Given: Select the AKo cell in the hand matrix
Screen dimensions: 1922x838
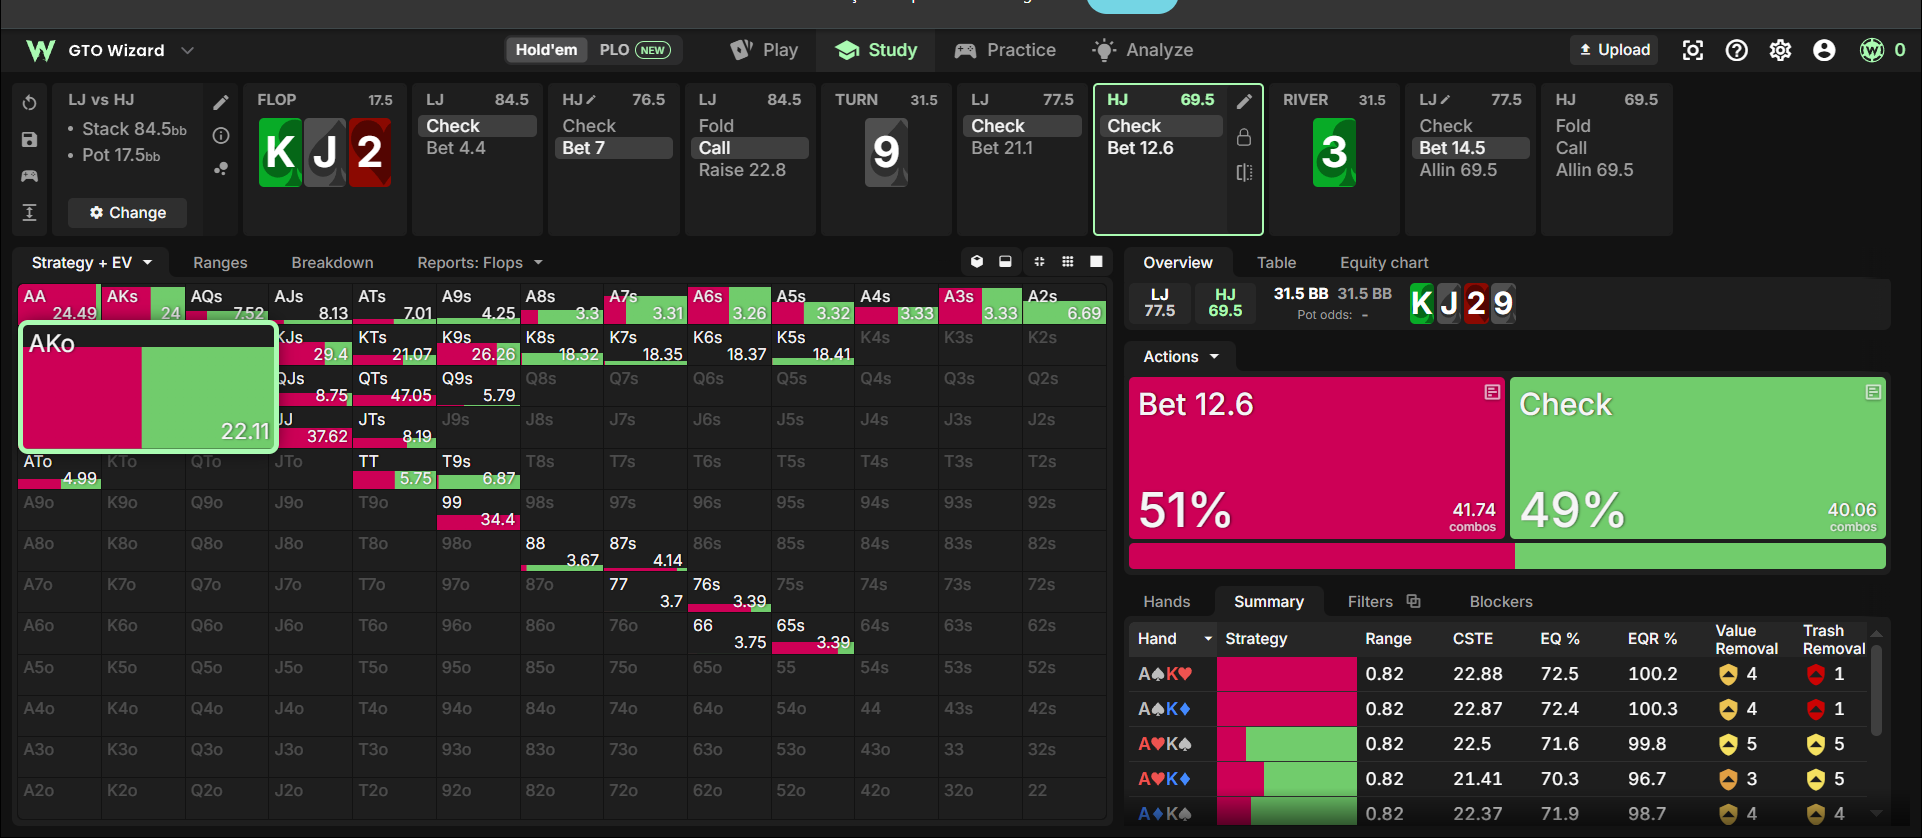Looking at the screenshot, I should 148,387.
